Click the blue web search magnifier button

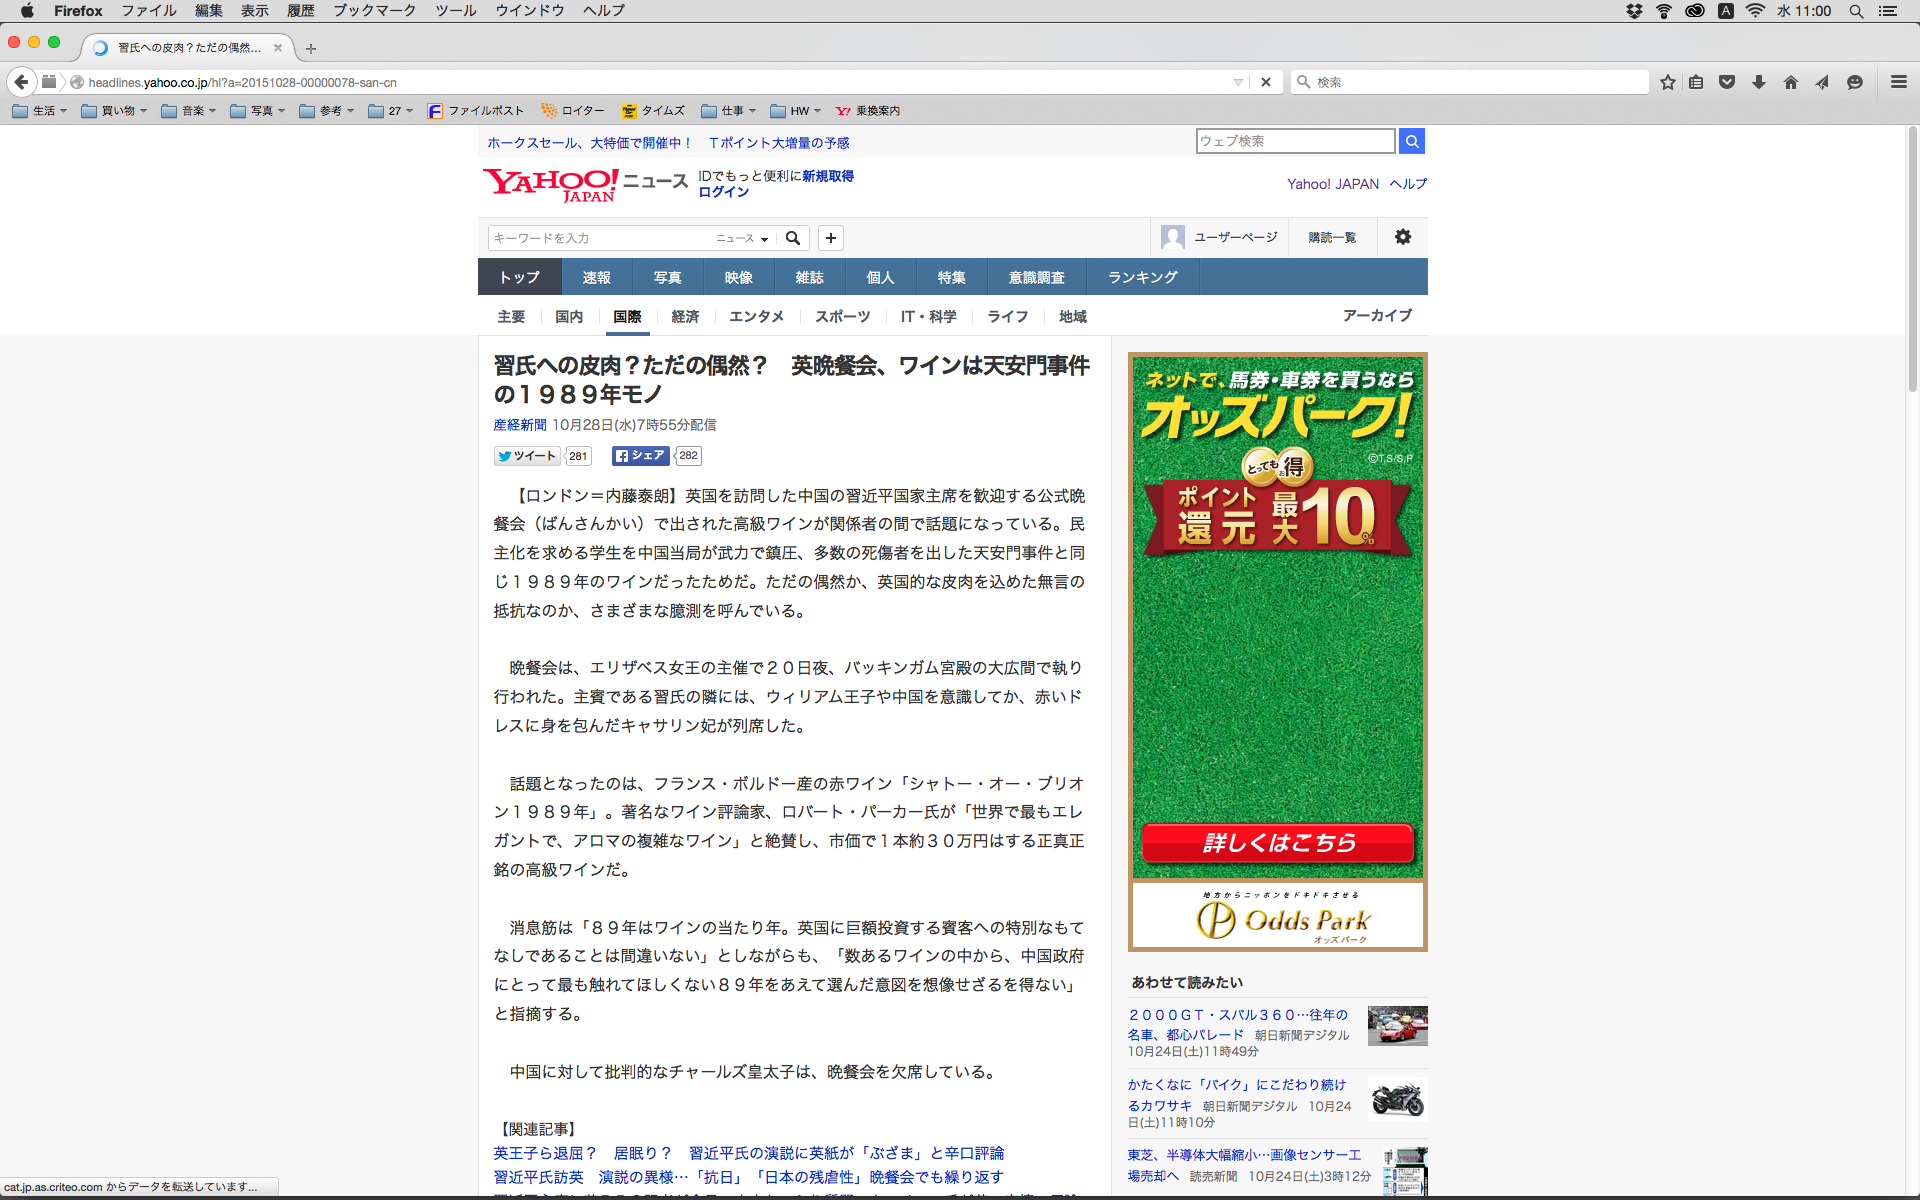tap(1411, 141)
